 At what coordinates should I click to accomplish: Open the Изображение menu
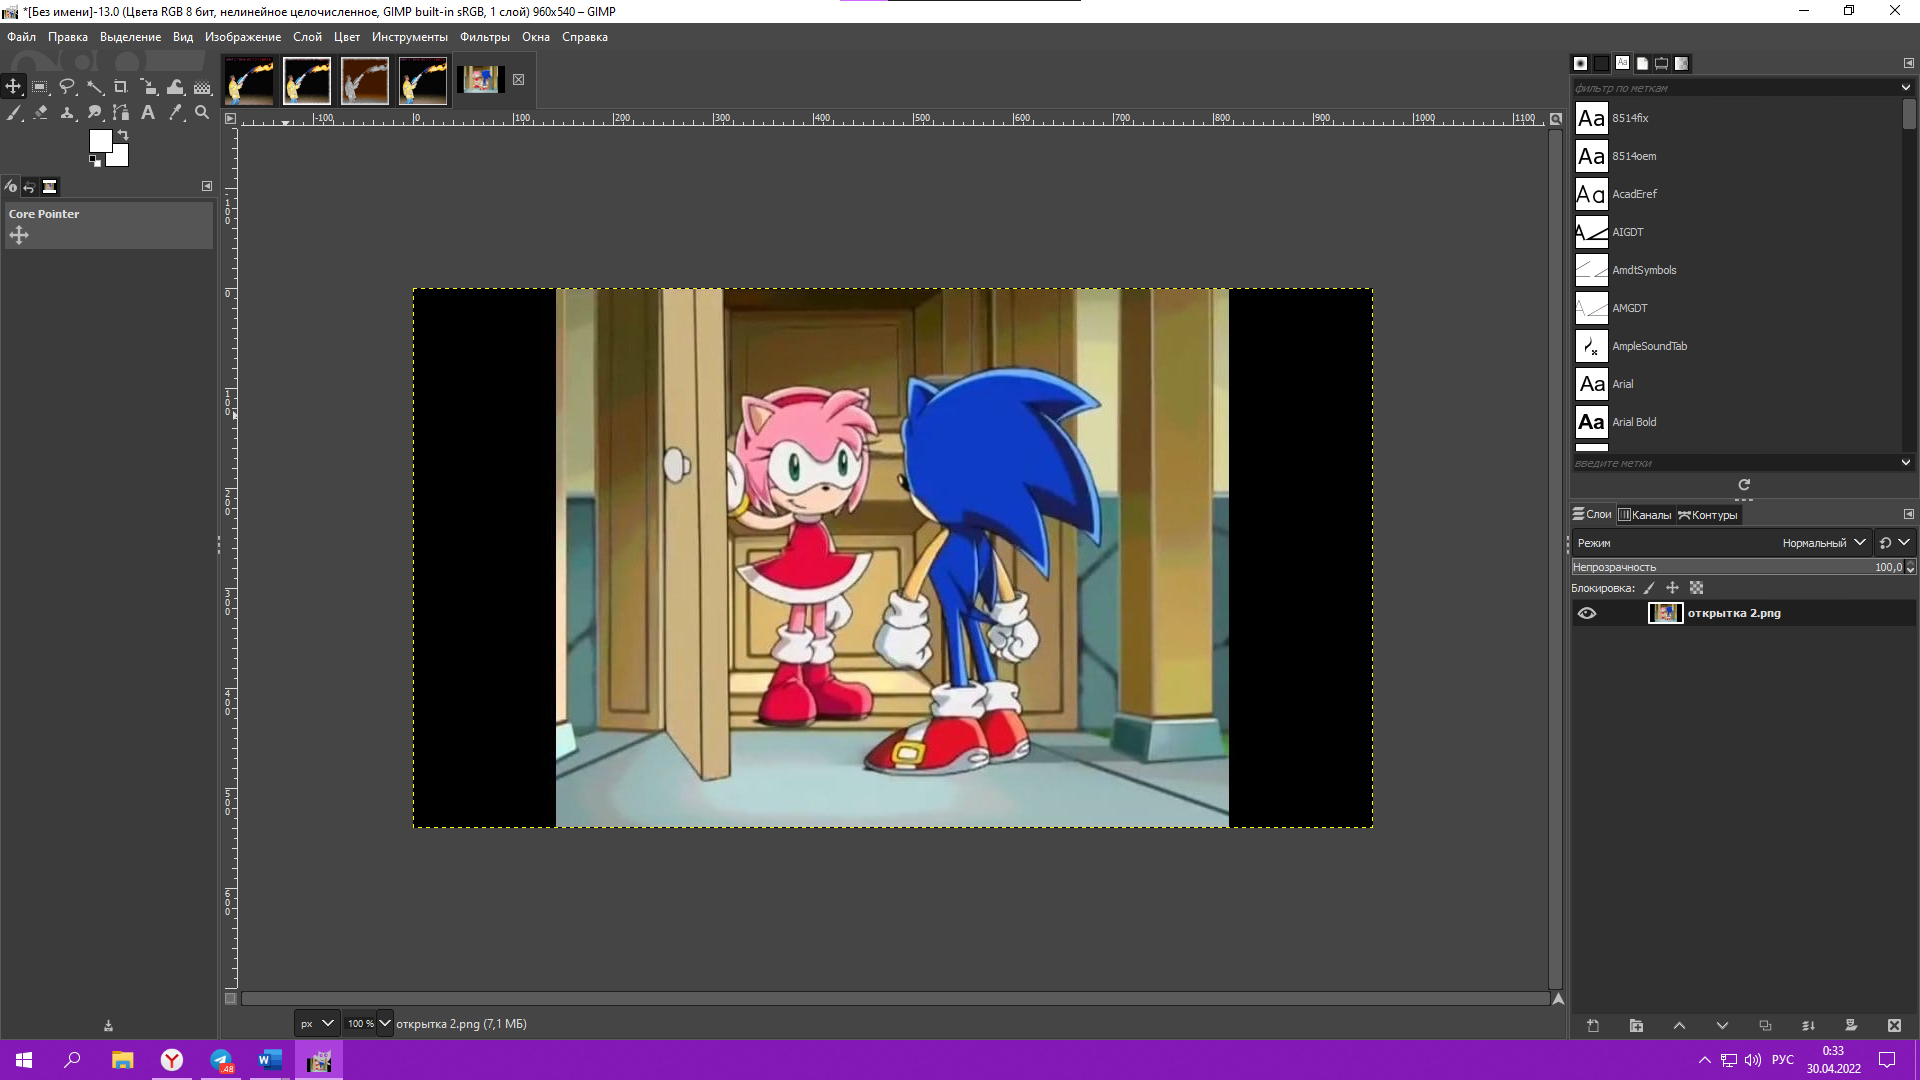[243, 37]
